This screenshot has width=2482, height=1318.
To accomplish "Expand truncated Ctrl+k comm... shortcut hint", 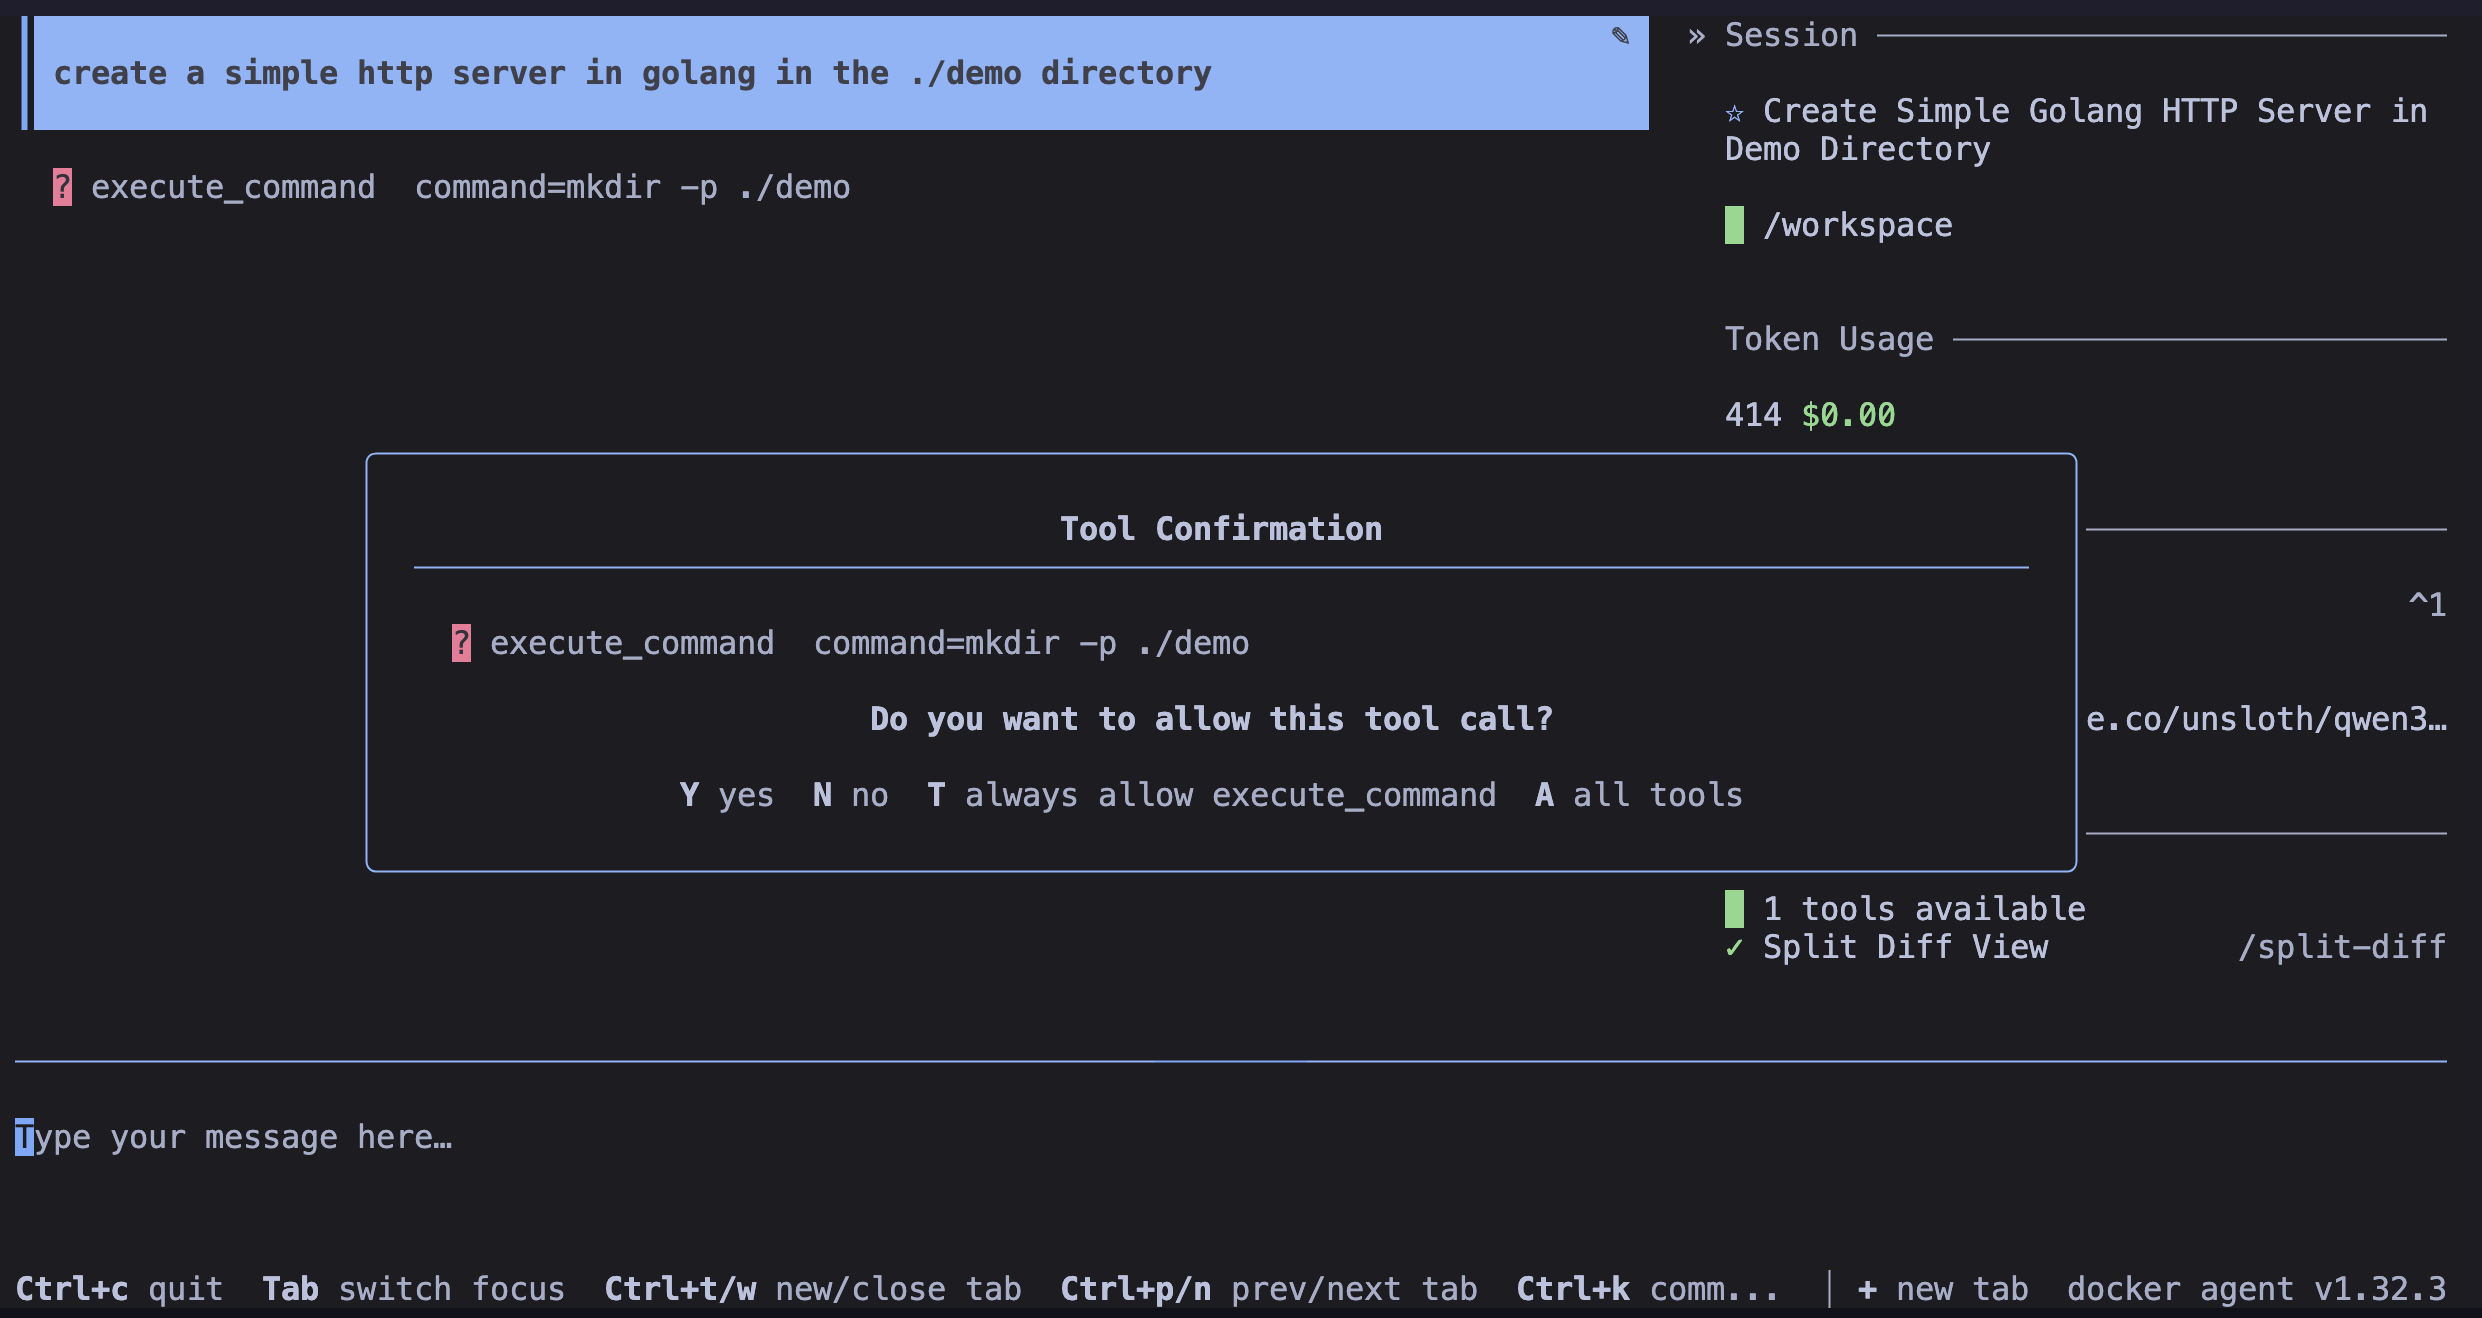I will 1647,1289.
